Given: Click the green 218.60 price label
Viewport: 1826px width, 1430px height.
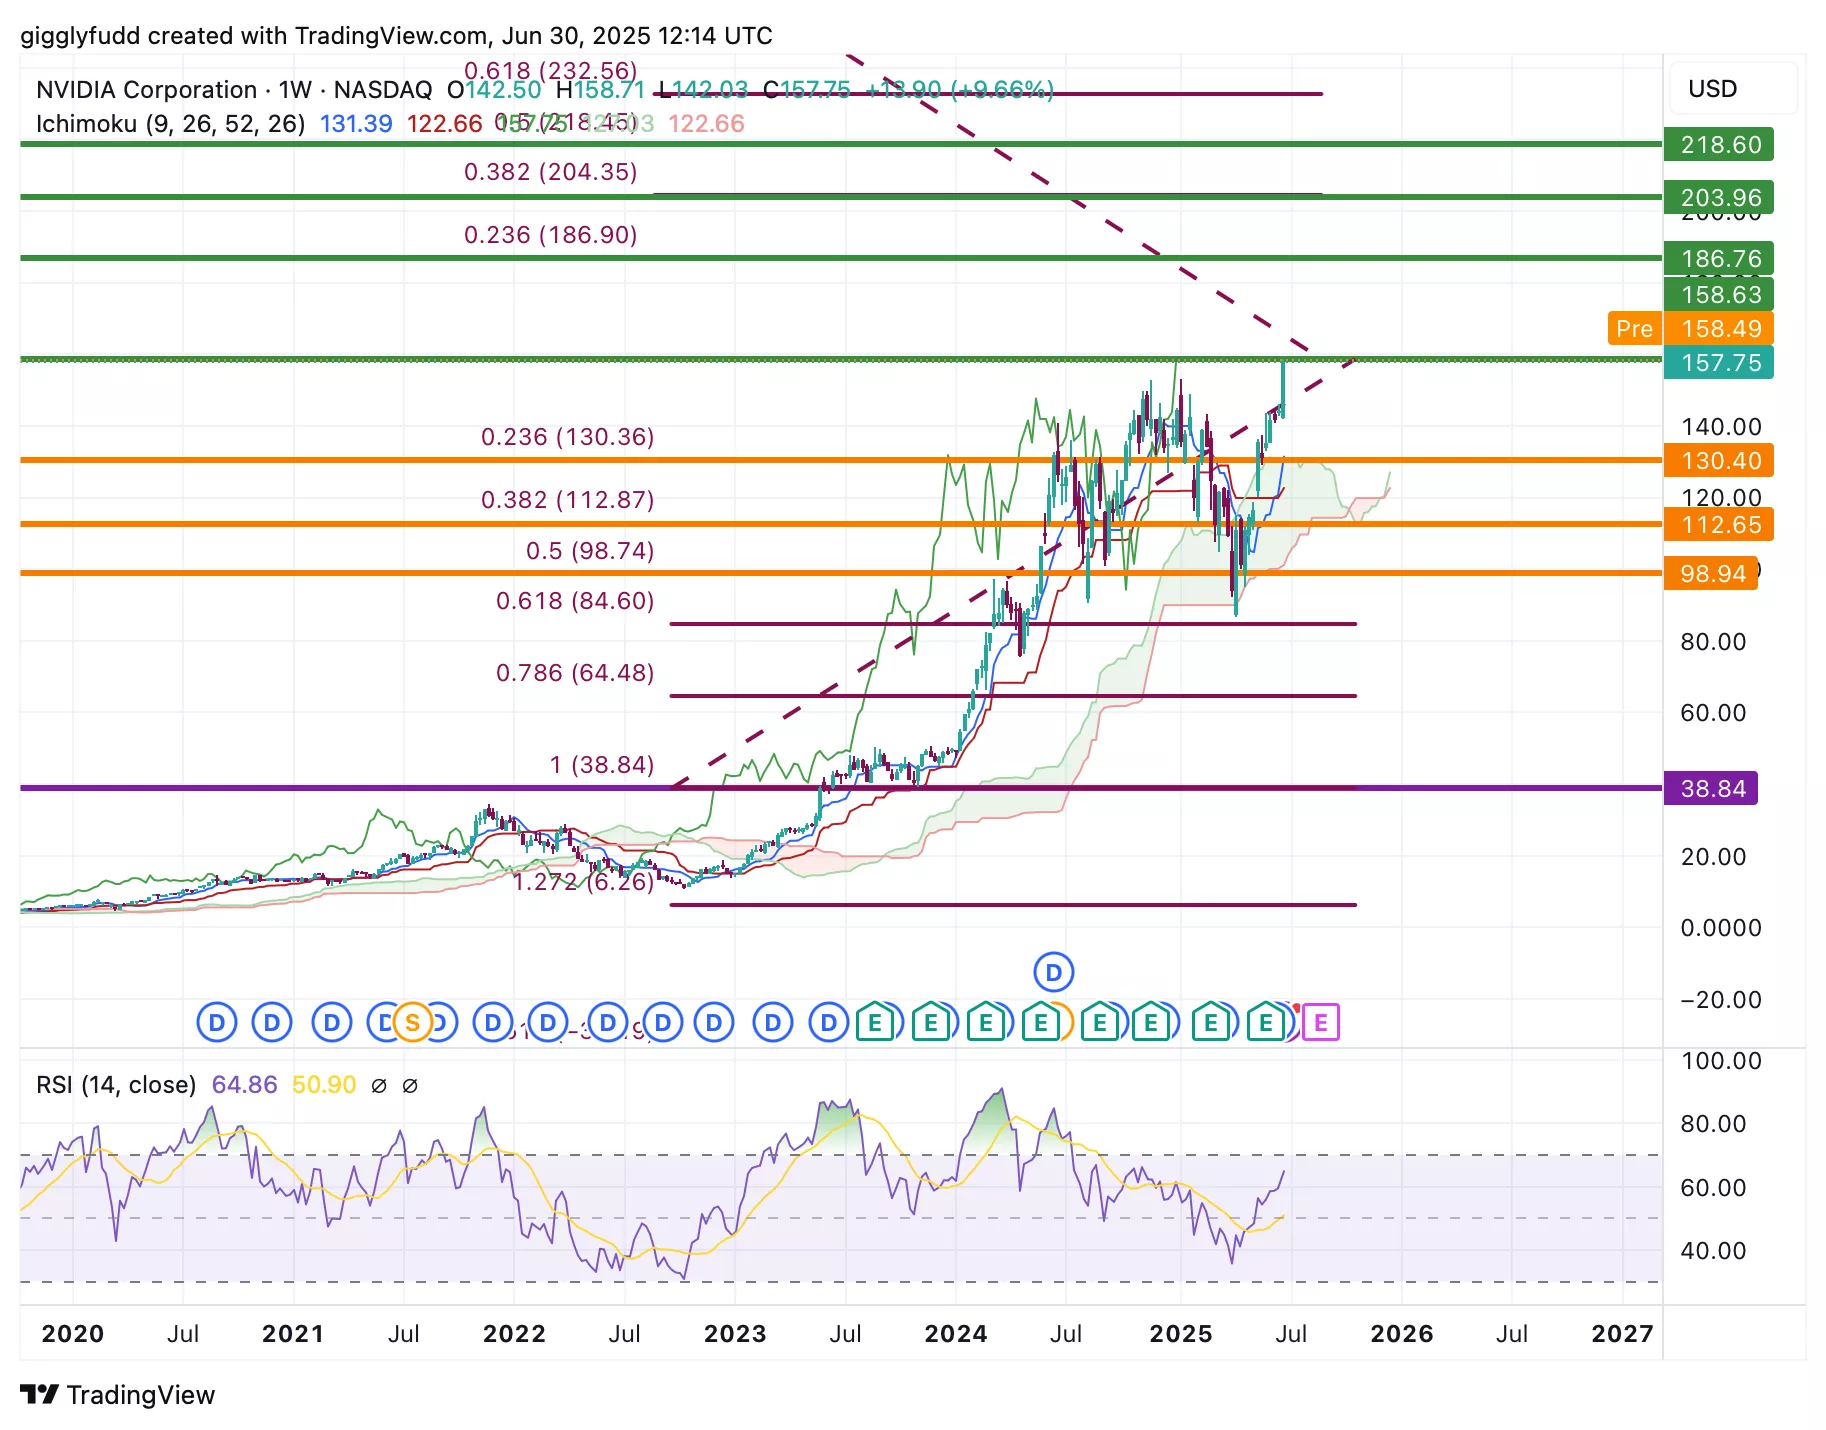Looking at the screenshot, I should tap(1719, 145).
